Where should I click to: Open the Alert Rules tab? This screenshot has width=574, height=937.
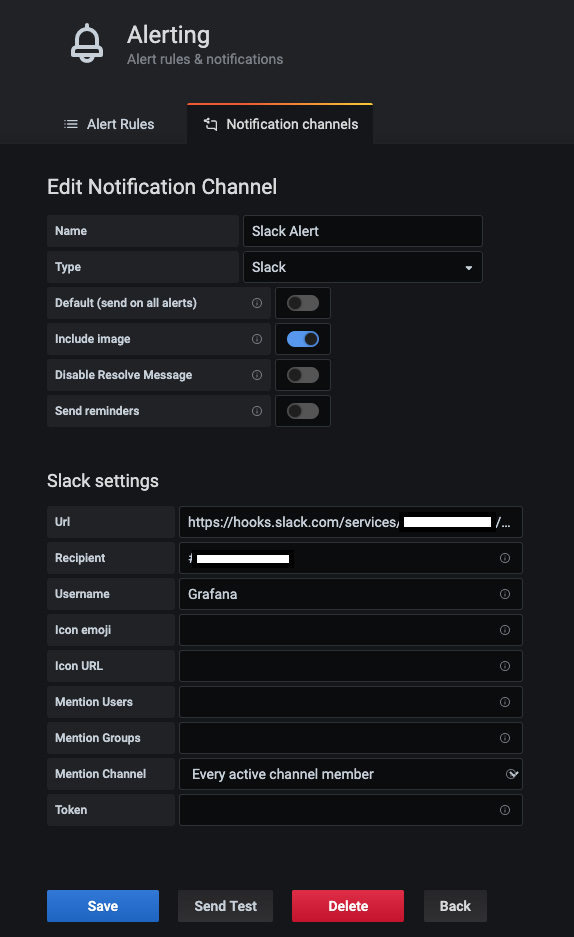click(x=109, y=124)
